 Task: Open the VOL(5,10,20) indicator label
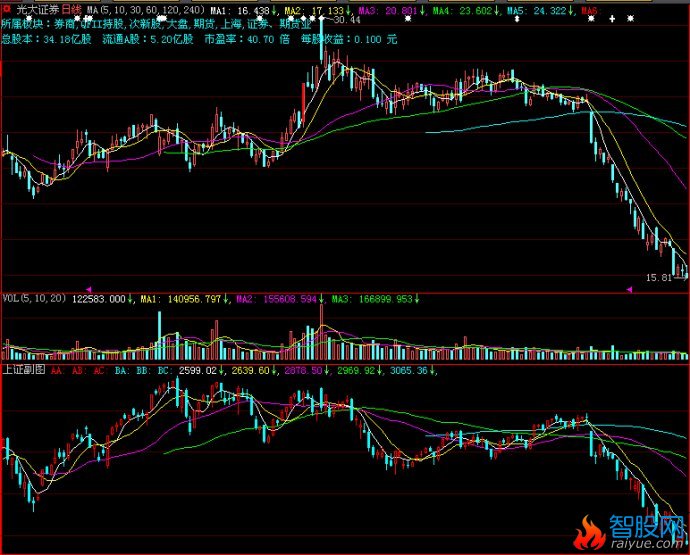pos(34,298)
